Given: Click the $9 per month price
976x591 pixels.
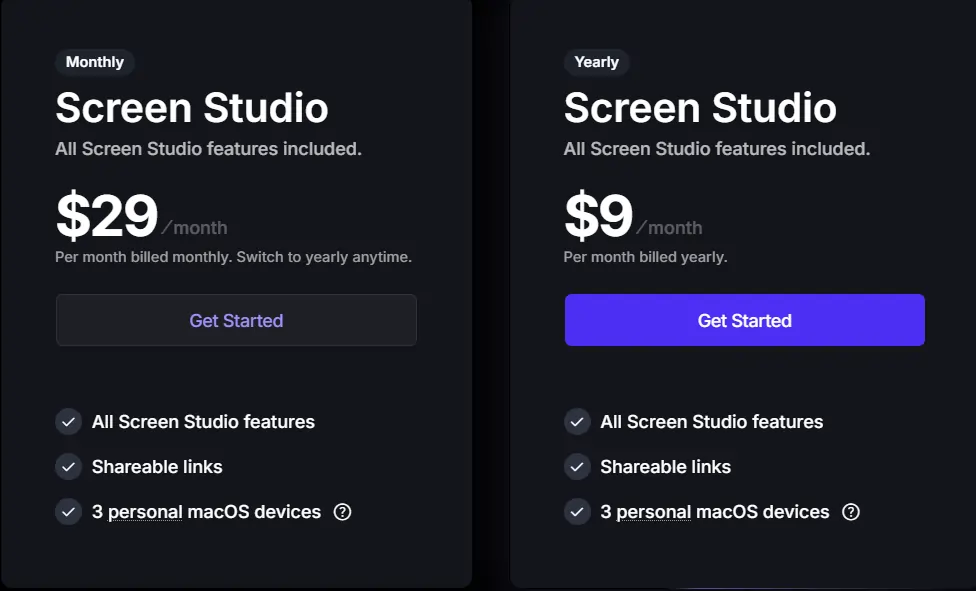Looking at the screenshot, I should pos(599,217).
